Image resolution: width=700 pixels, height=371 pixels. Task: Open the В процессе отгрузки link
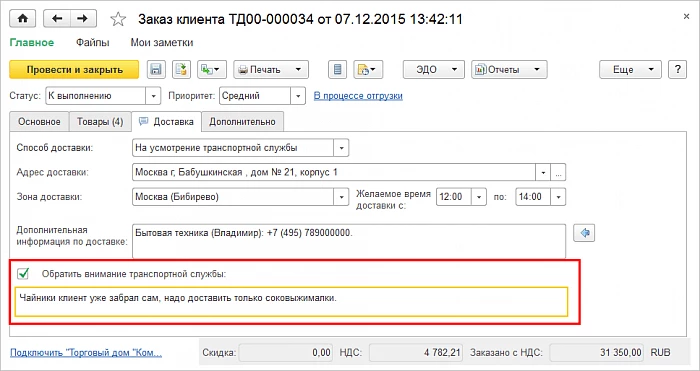pyautogui.click(x=358, y=96)
